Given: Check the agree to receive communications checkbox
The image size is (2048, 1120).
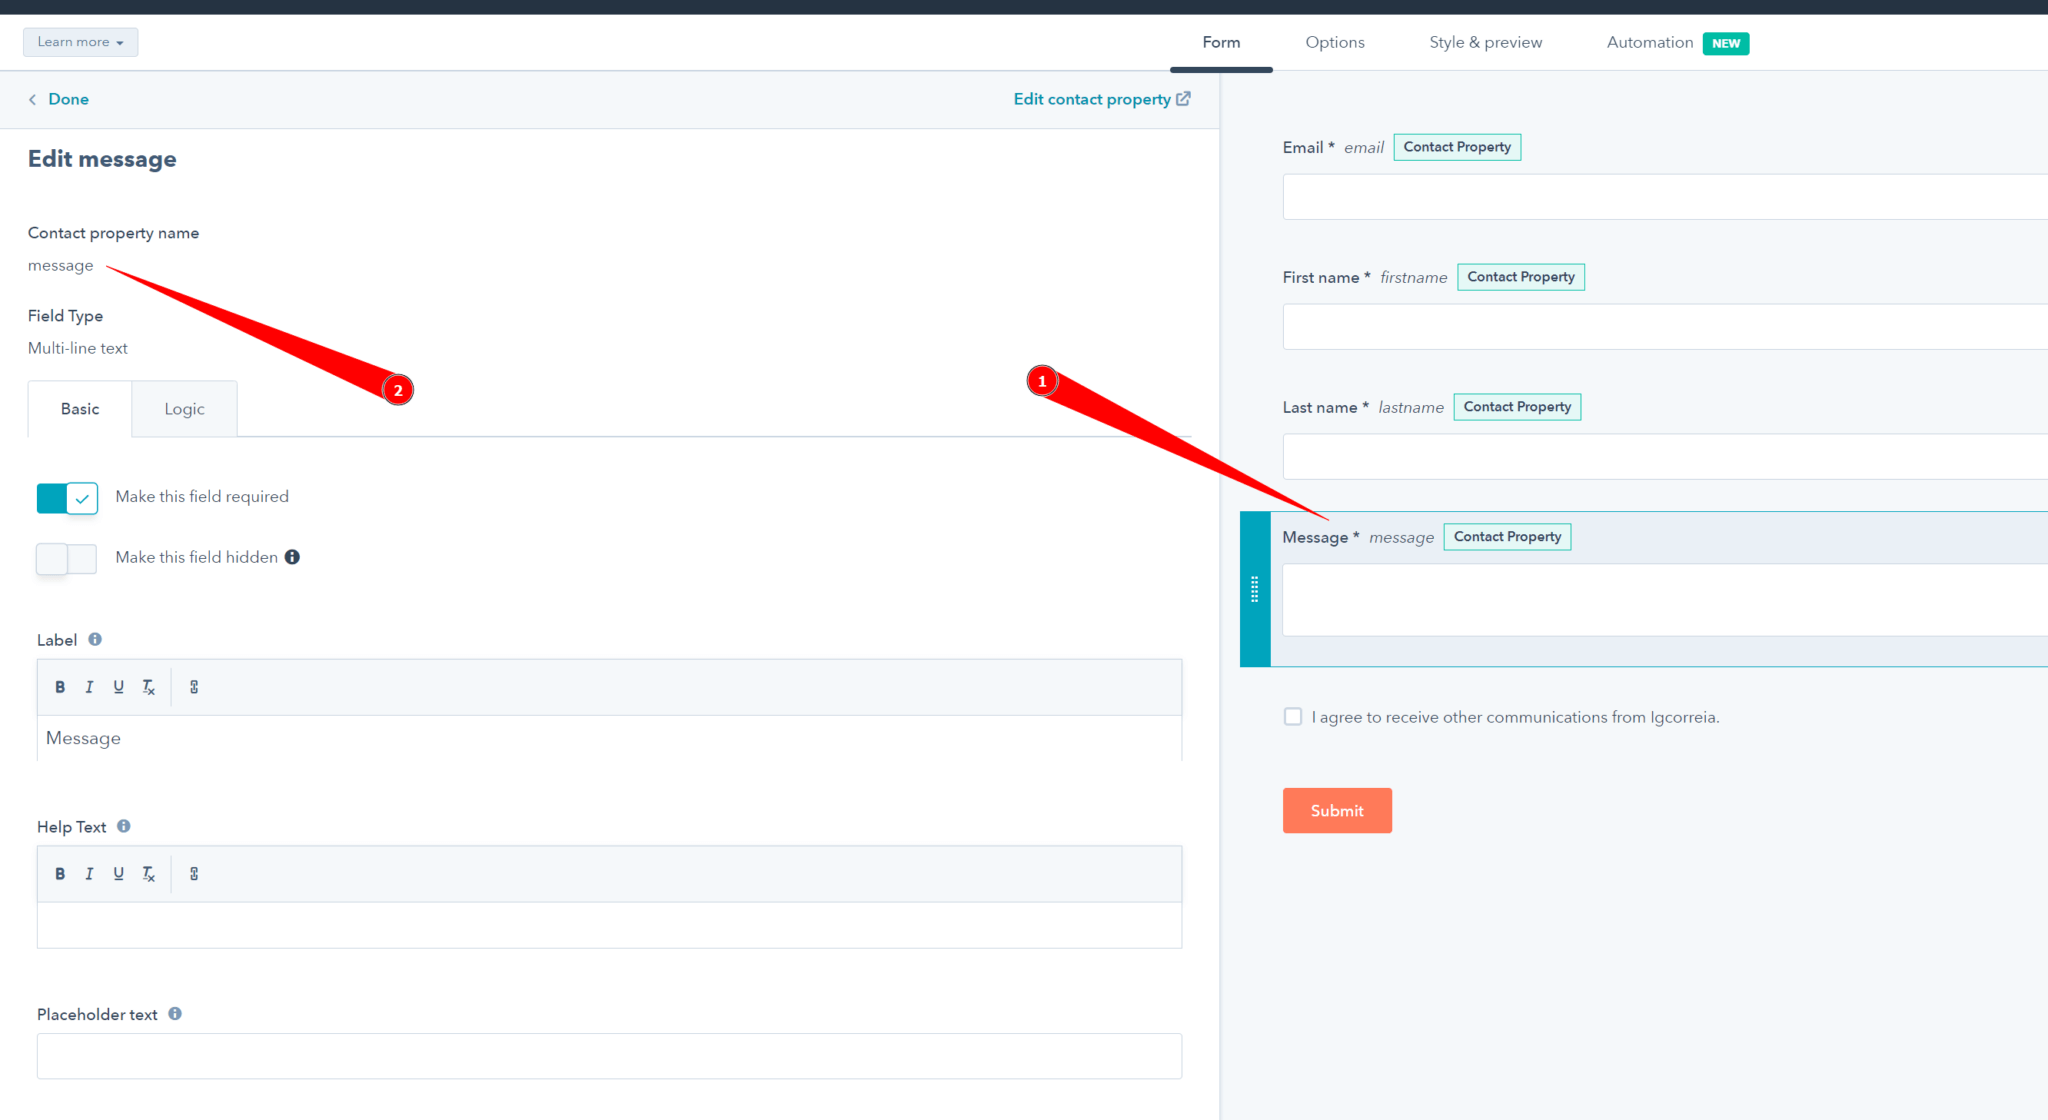Looking at the screenshot, I should pos(1293,717).
